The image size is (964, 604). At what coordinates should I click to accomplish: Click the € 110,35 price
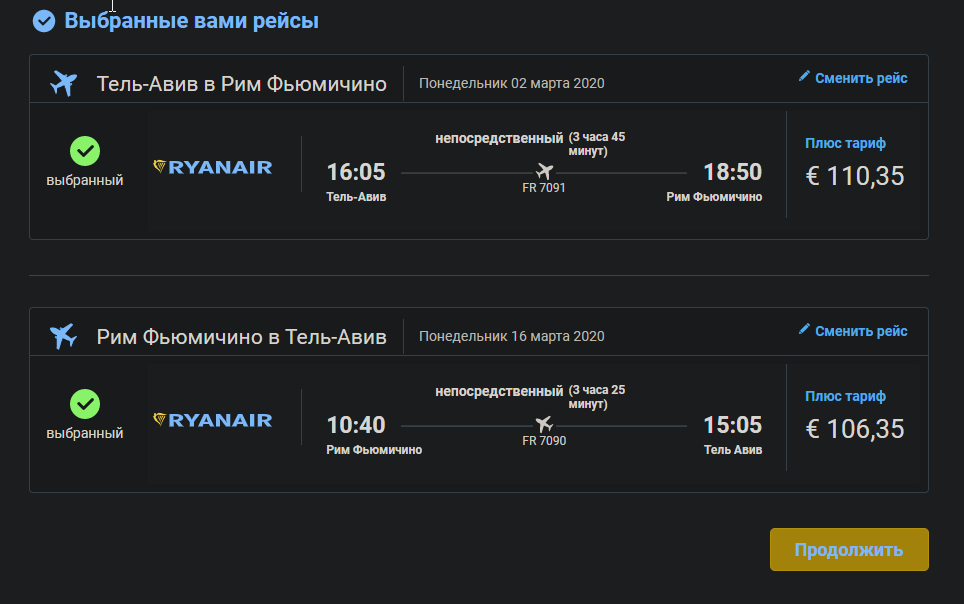click(x=855, y=176)
